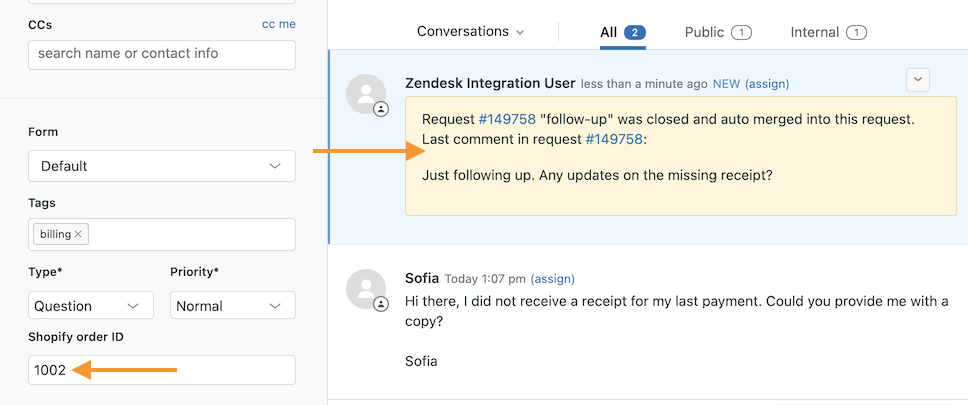
Task: Open the Type dropdown showing Question
Action: (x=91, y=306)
